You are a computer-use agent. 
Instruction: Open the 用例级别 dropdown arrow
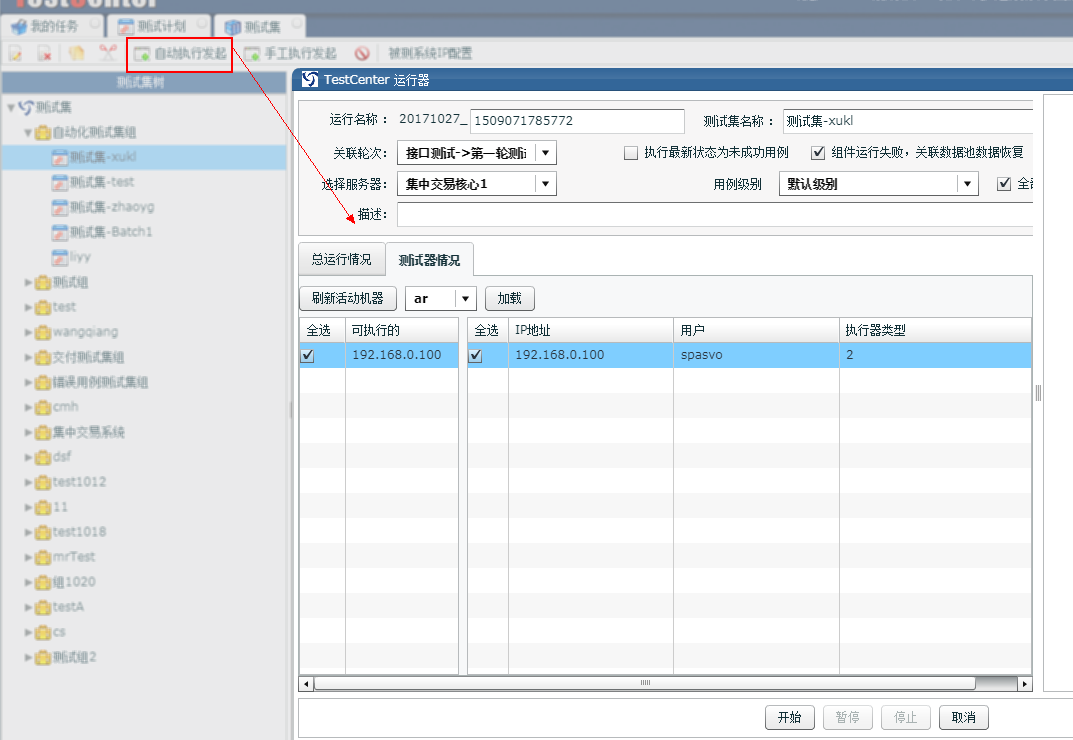click(967, 184)
